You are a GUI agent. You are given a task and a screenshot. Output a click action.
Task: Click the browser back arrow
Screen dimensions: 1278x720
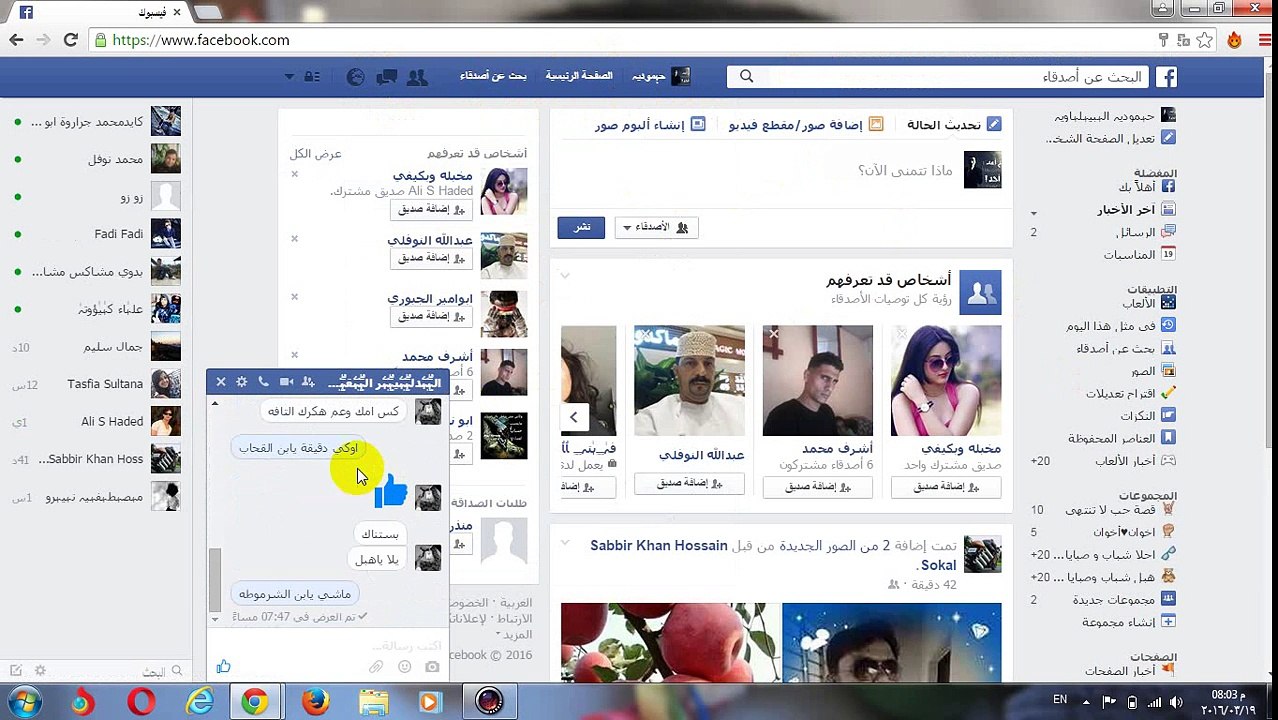(16, 40)
